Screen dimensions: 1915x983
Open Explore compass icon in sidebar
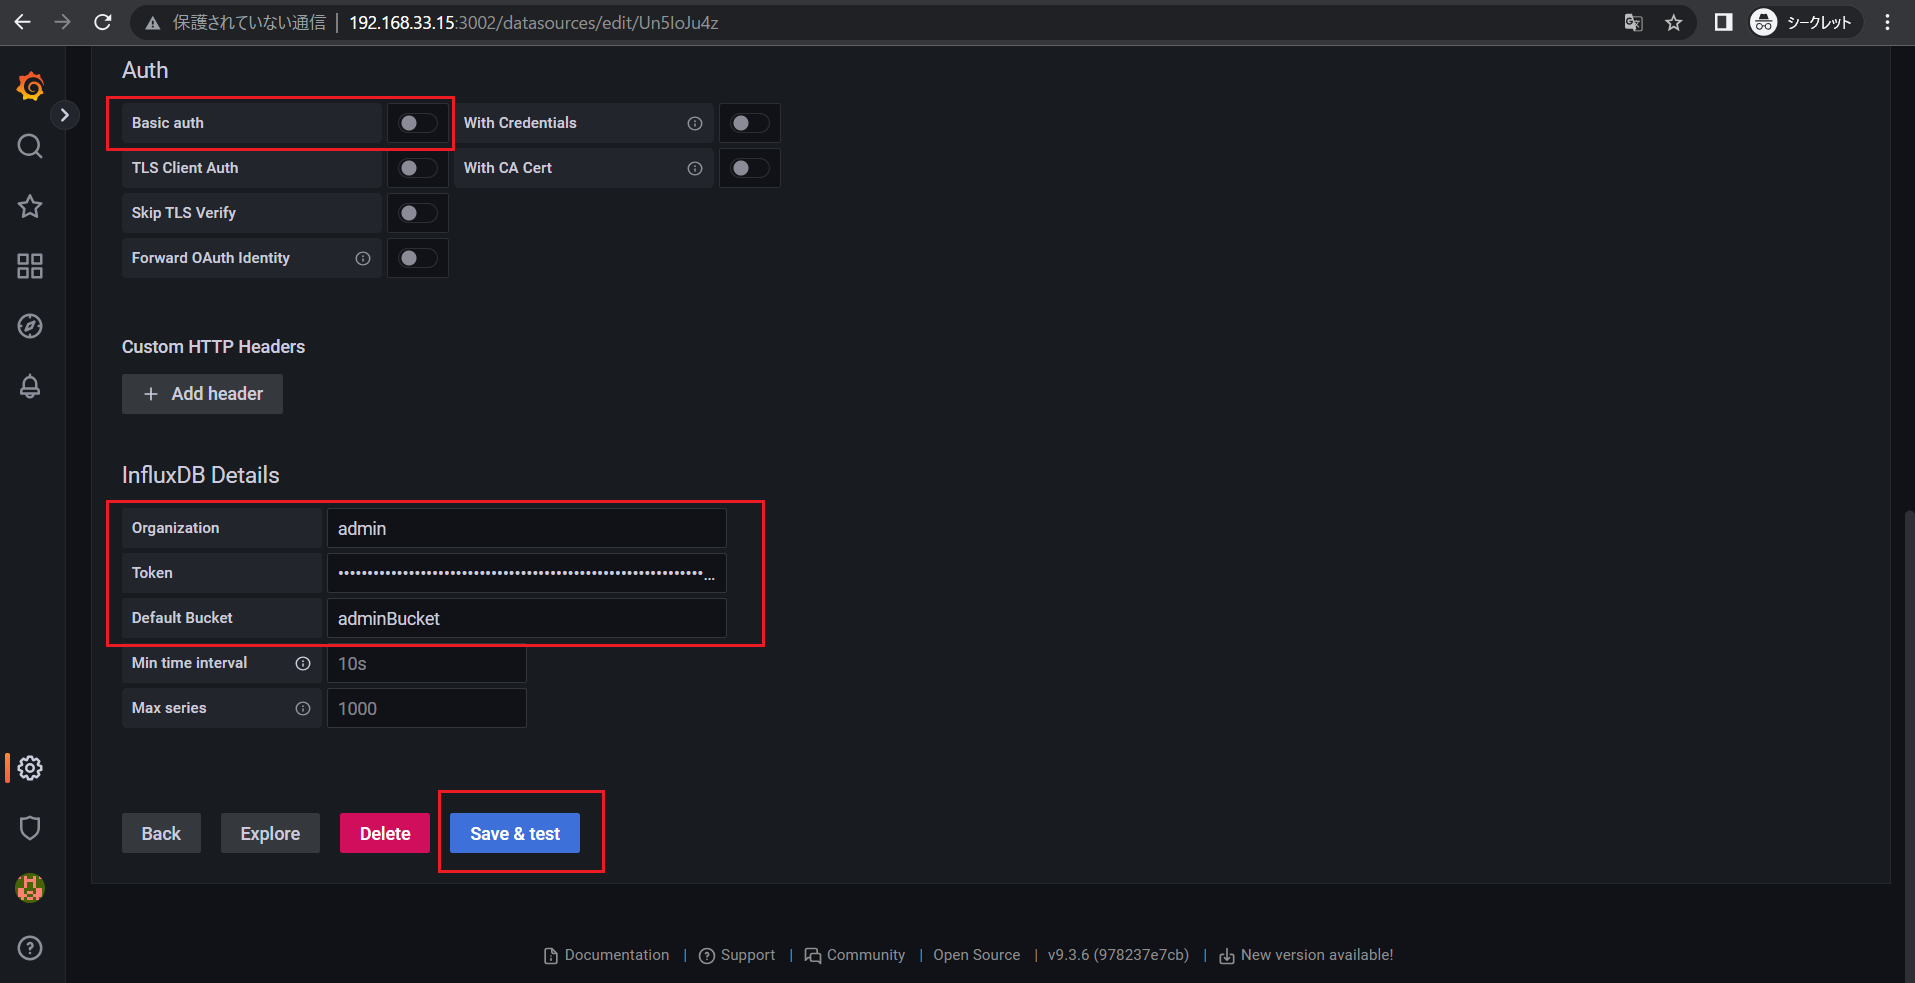(x=30, y=326)
